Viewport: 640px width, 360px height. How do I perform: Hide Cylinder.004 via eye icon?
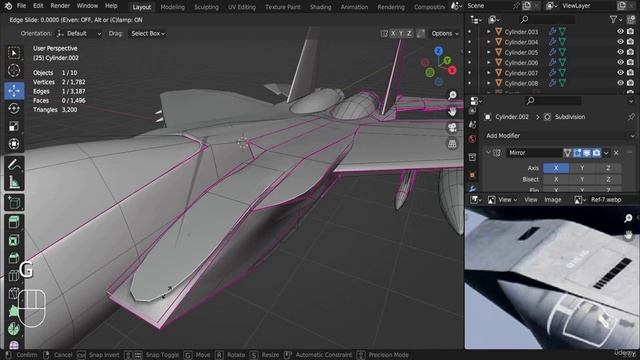pos(620,42)
